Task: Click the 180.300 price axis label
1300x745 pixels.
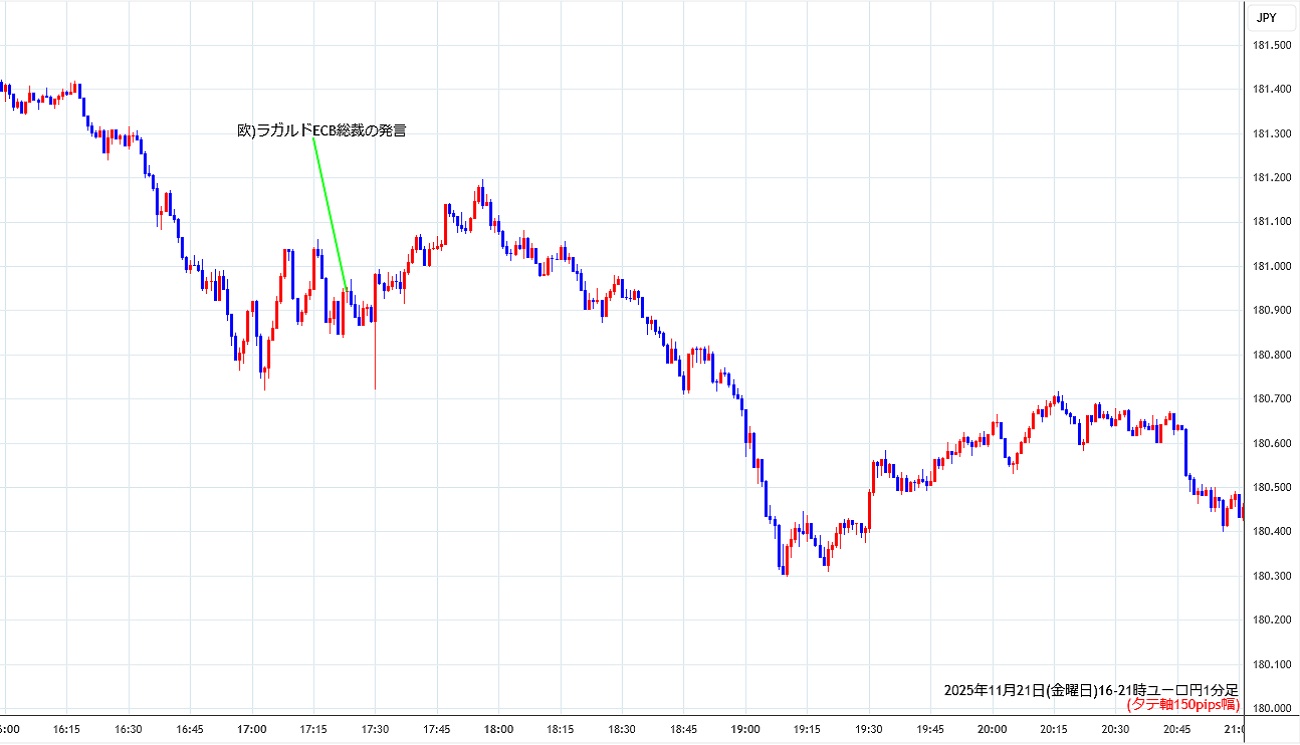Action: click(1272, 576)
